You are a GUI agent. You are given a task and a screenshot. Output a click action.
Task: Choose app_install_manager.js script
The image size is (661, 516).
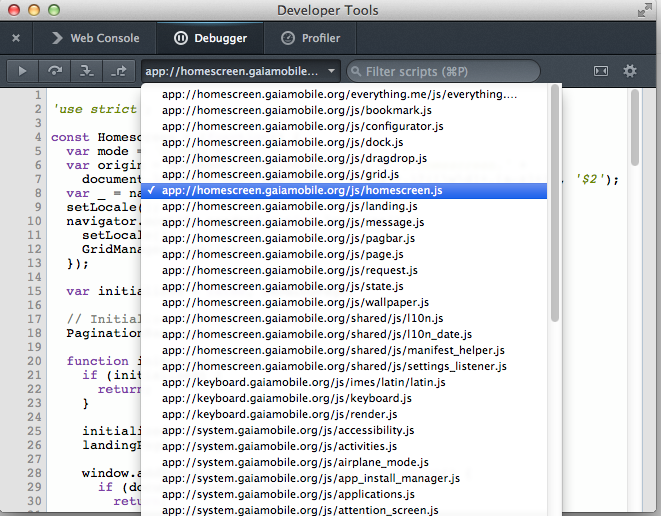(x=344, y=478)
